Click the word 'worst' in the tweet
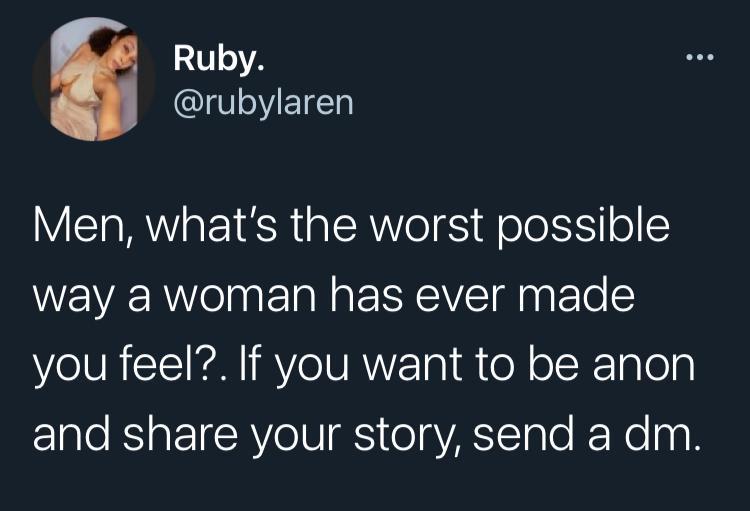This screenshot has width=750, height=511. point(427,225)
